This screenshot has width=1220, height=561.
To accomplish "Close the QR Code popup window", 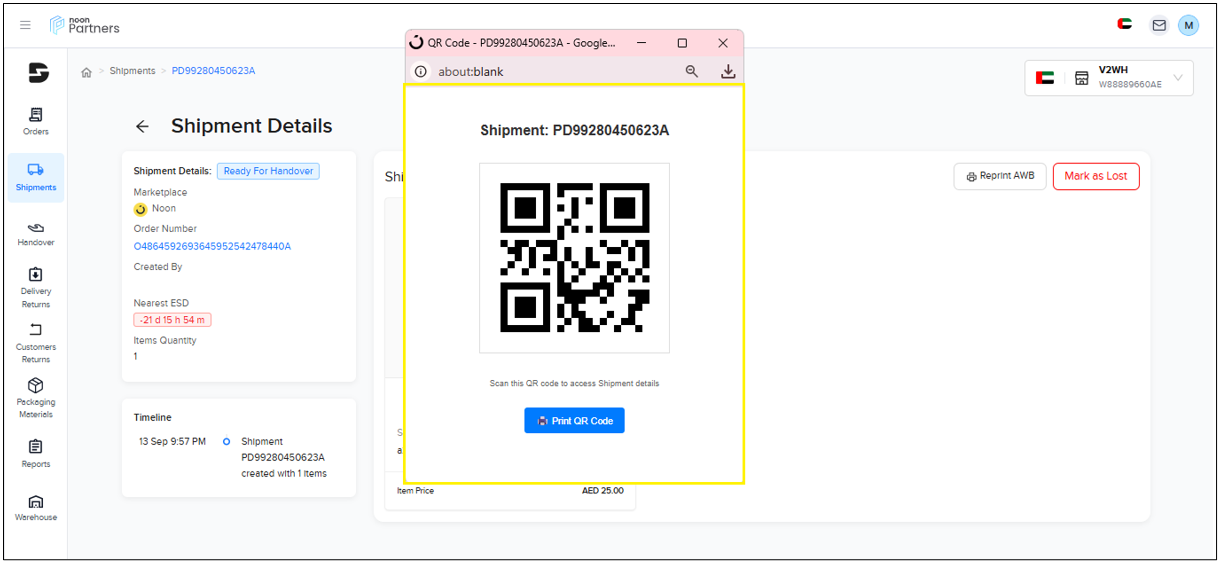I will (723, 43).
